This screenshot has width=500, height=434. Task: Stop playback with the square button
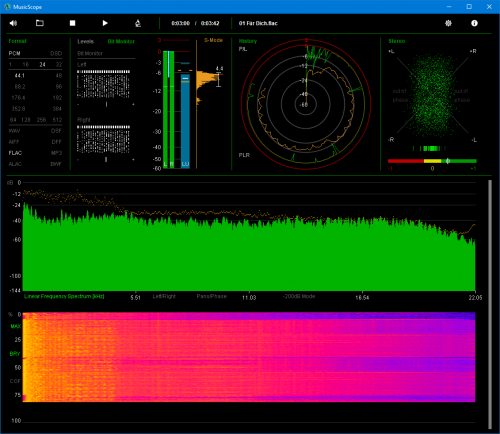coord(72,23)
